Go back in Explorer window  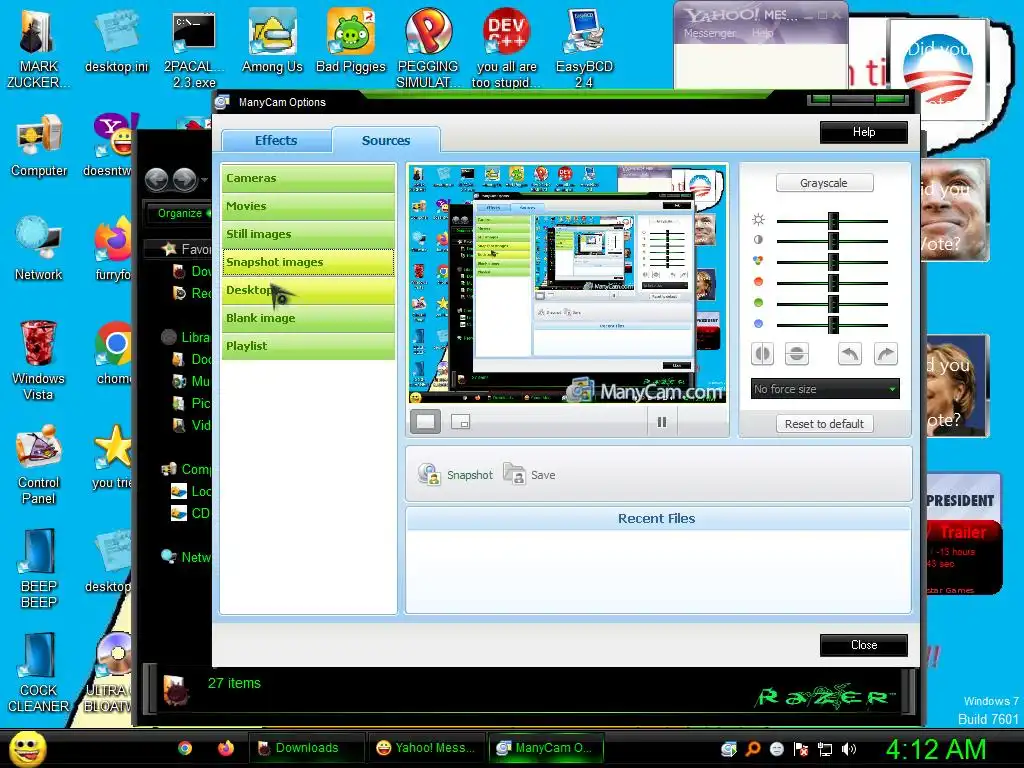[x=157, y=179]
